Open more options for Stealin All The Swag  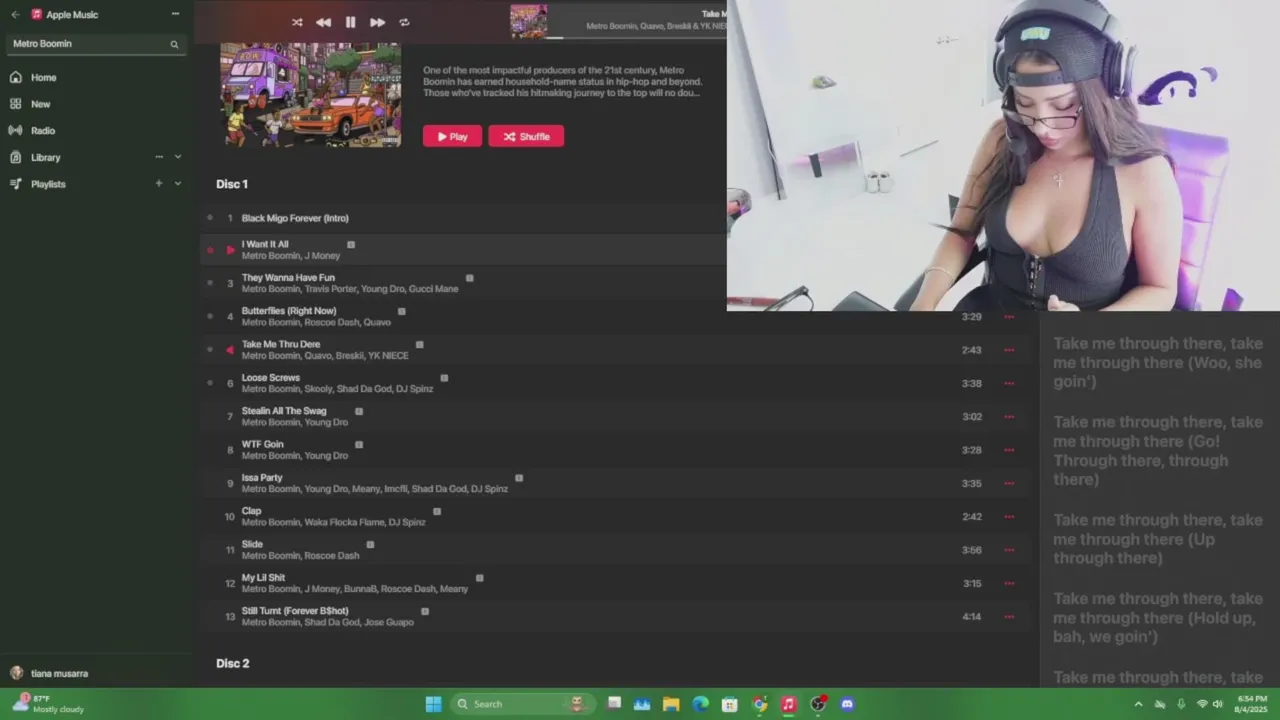[1009, 417]
